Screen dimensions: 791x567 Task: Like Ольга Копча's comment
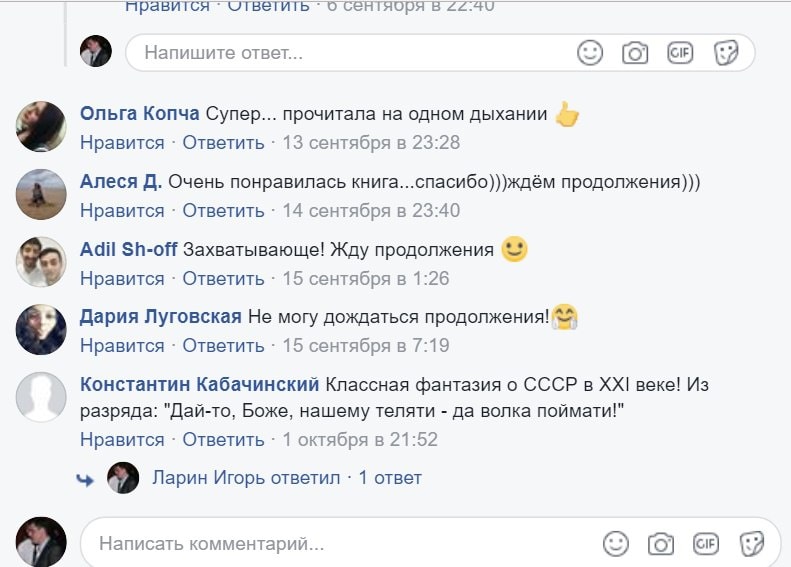122,142
